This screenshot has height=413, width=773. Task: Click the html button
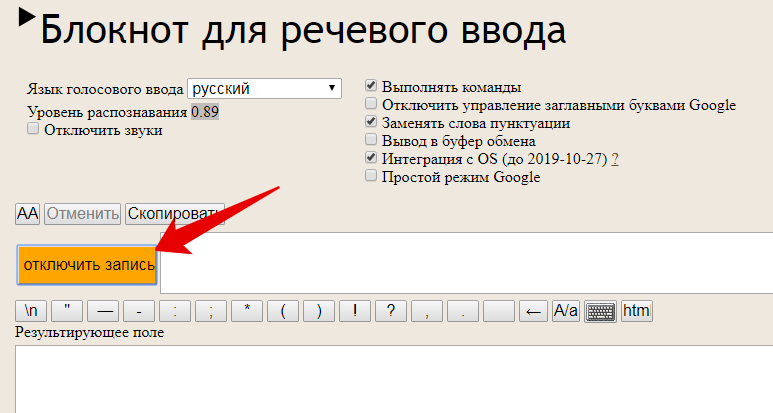click(x=637, y=311)
